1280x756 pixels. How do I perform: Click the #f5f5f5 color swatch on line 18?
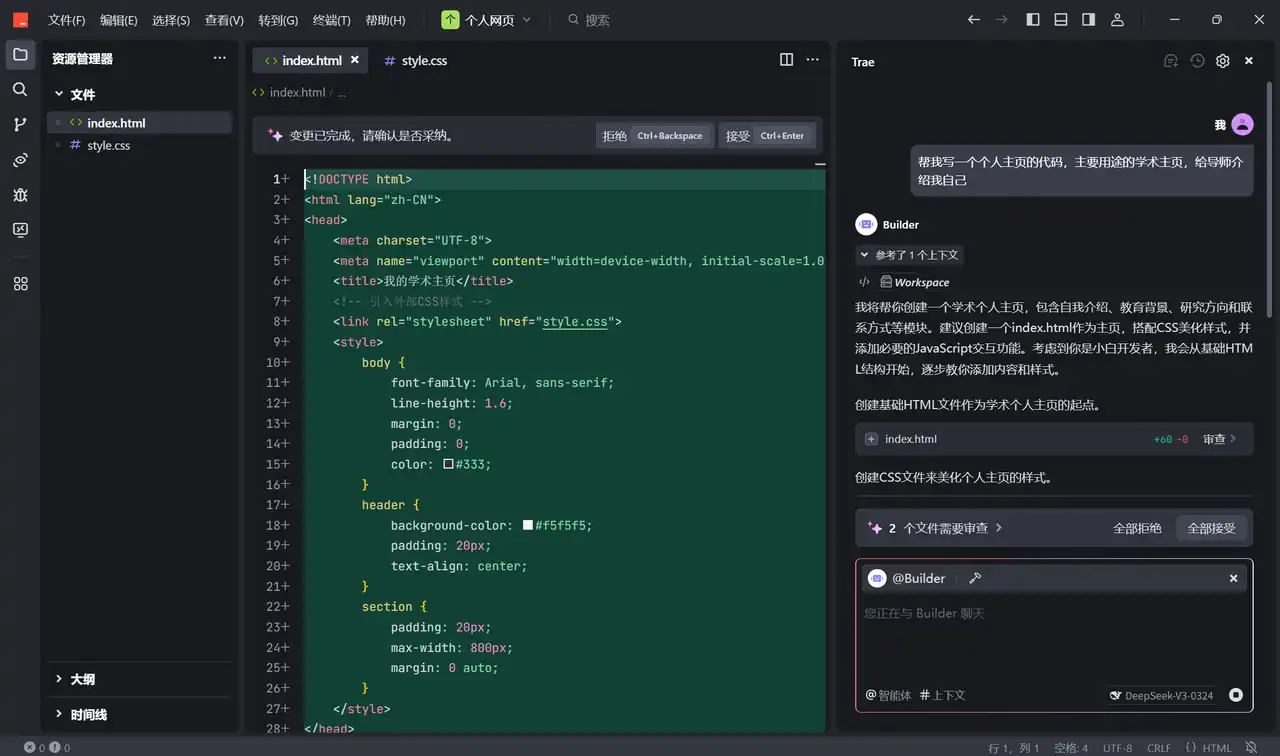click(528, 525)
